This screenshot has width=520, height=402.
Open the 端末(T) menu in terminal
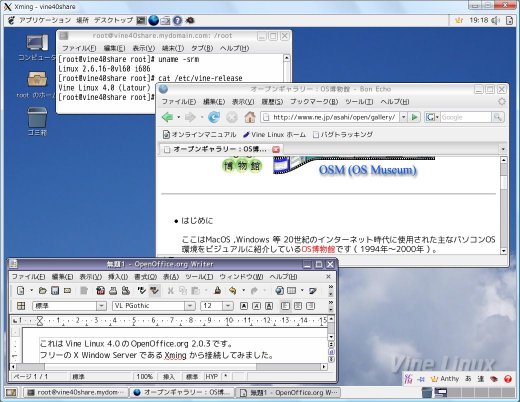(173, 48)
